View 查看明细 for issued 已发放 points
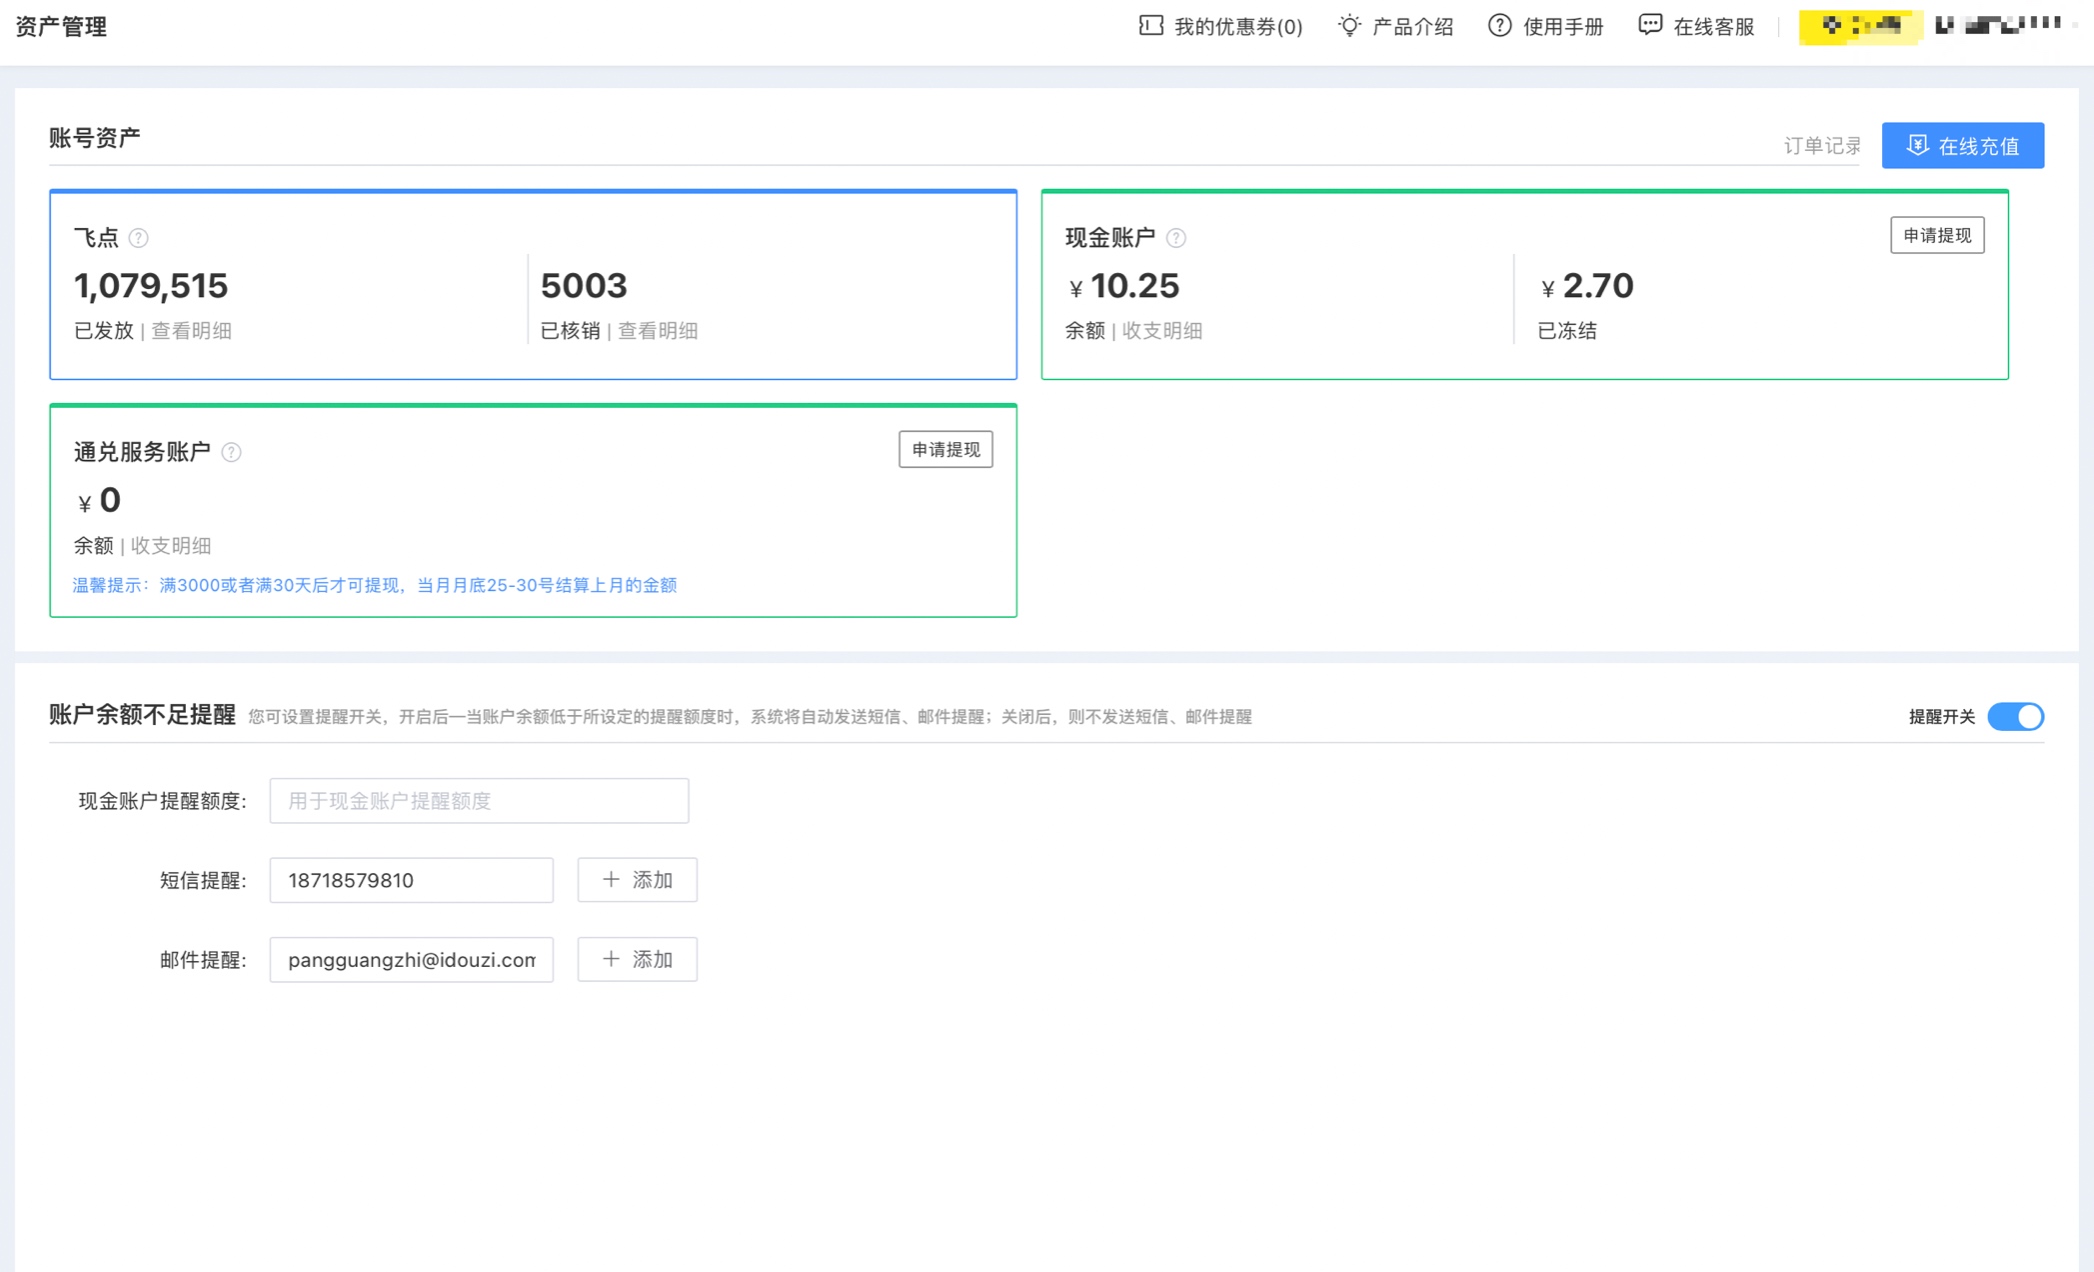Screen dimensions: 2094x1272 pyautogui.click(x=191, y=331)
